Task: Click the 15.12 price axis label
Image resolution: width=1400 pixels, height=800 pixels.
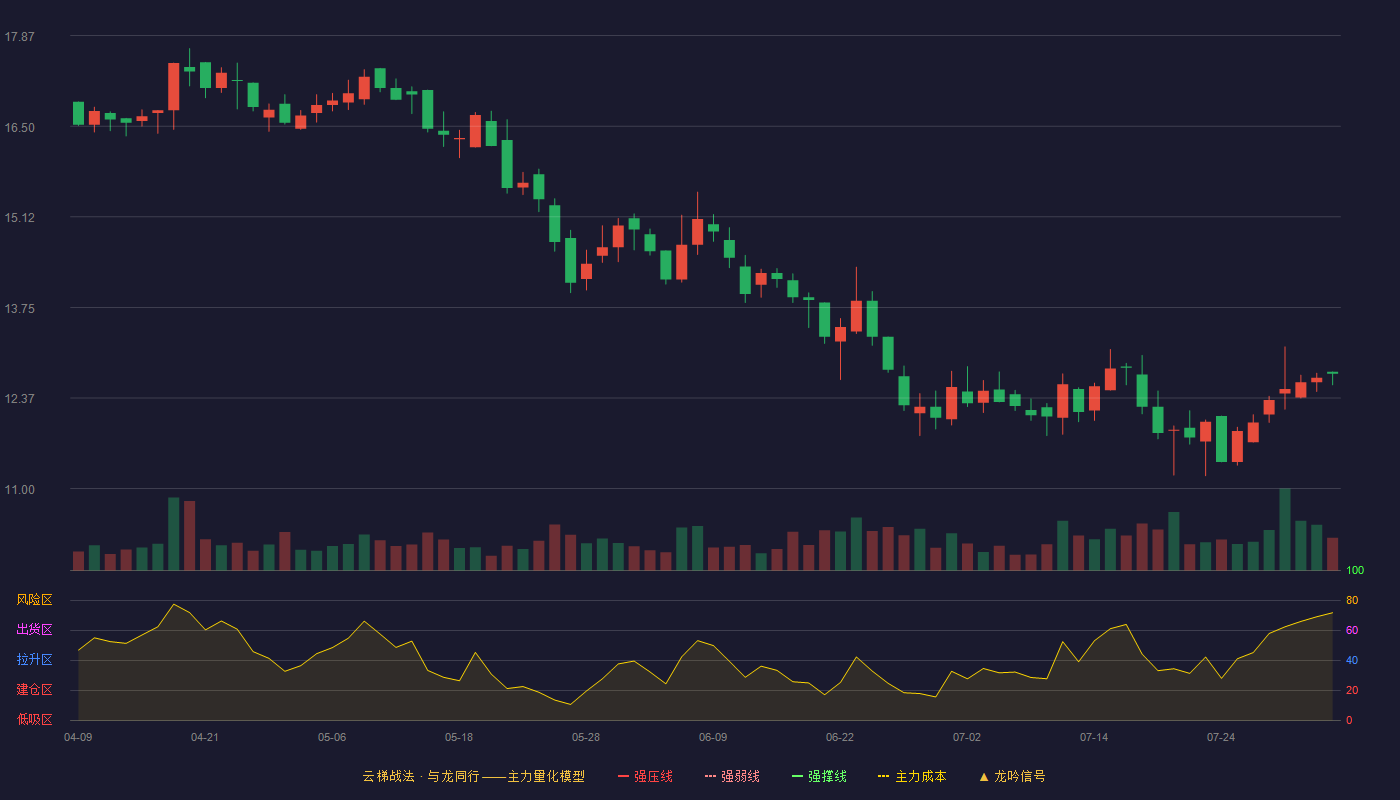Action: pos(20,218)
